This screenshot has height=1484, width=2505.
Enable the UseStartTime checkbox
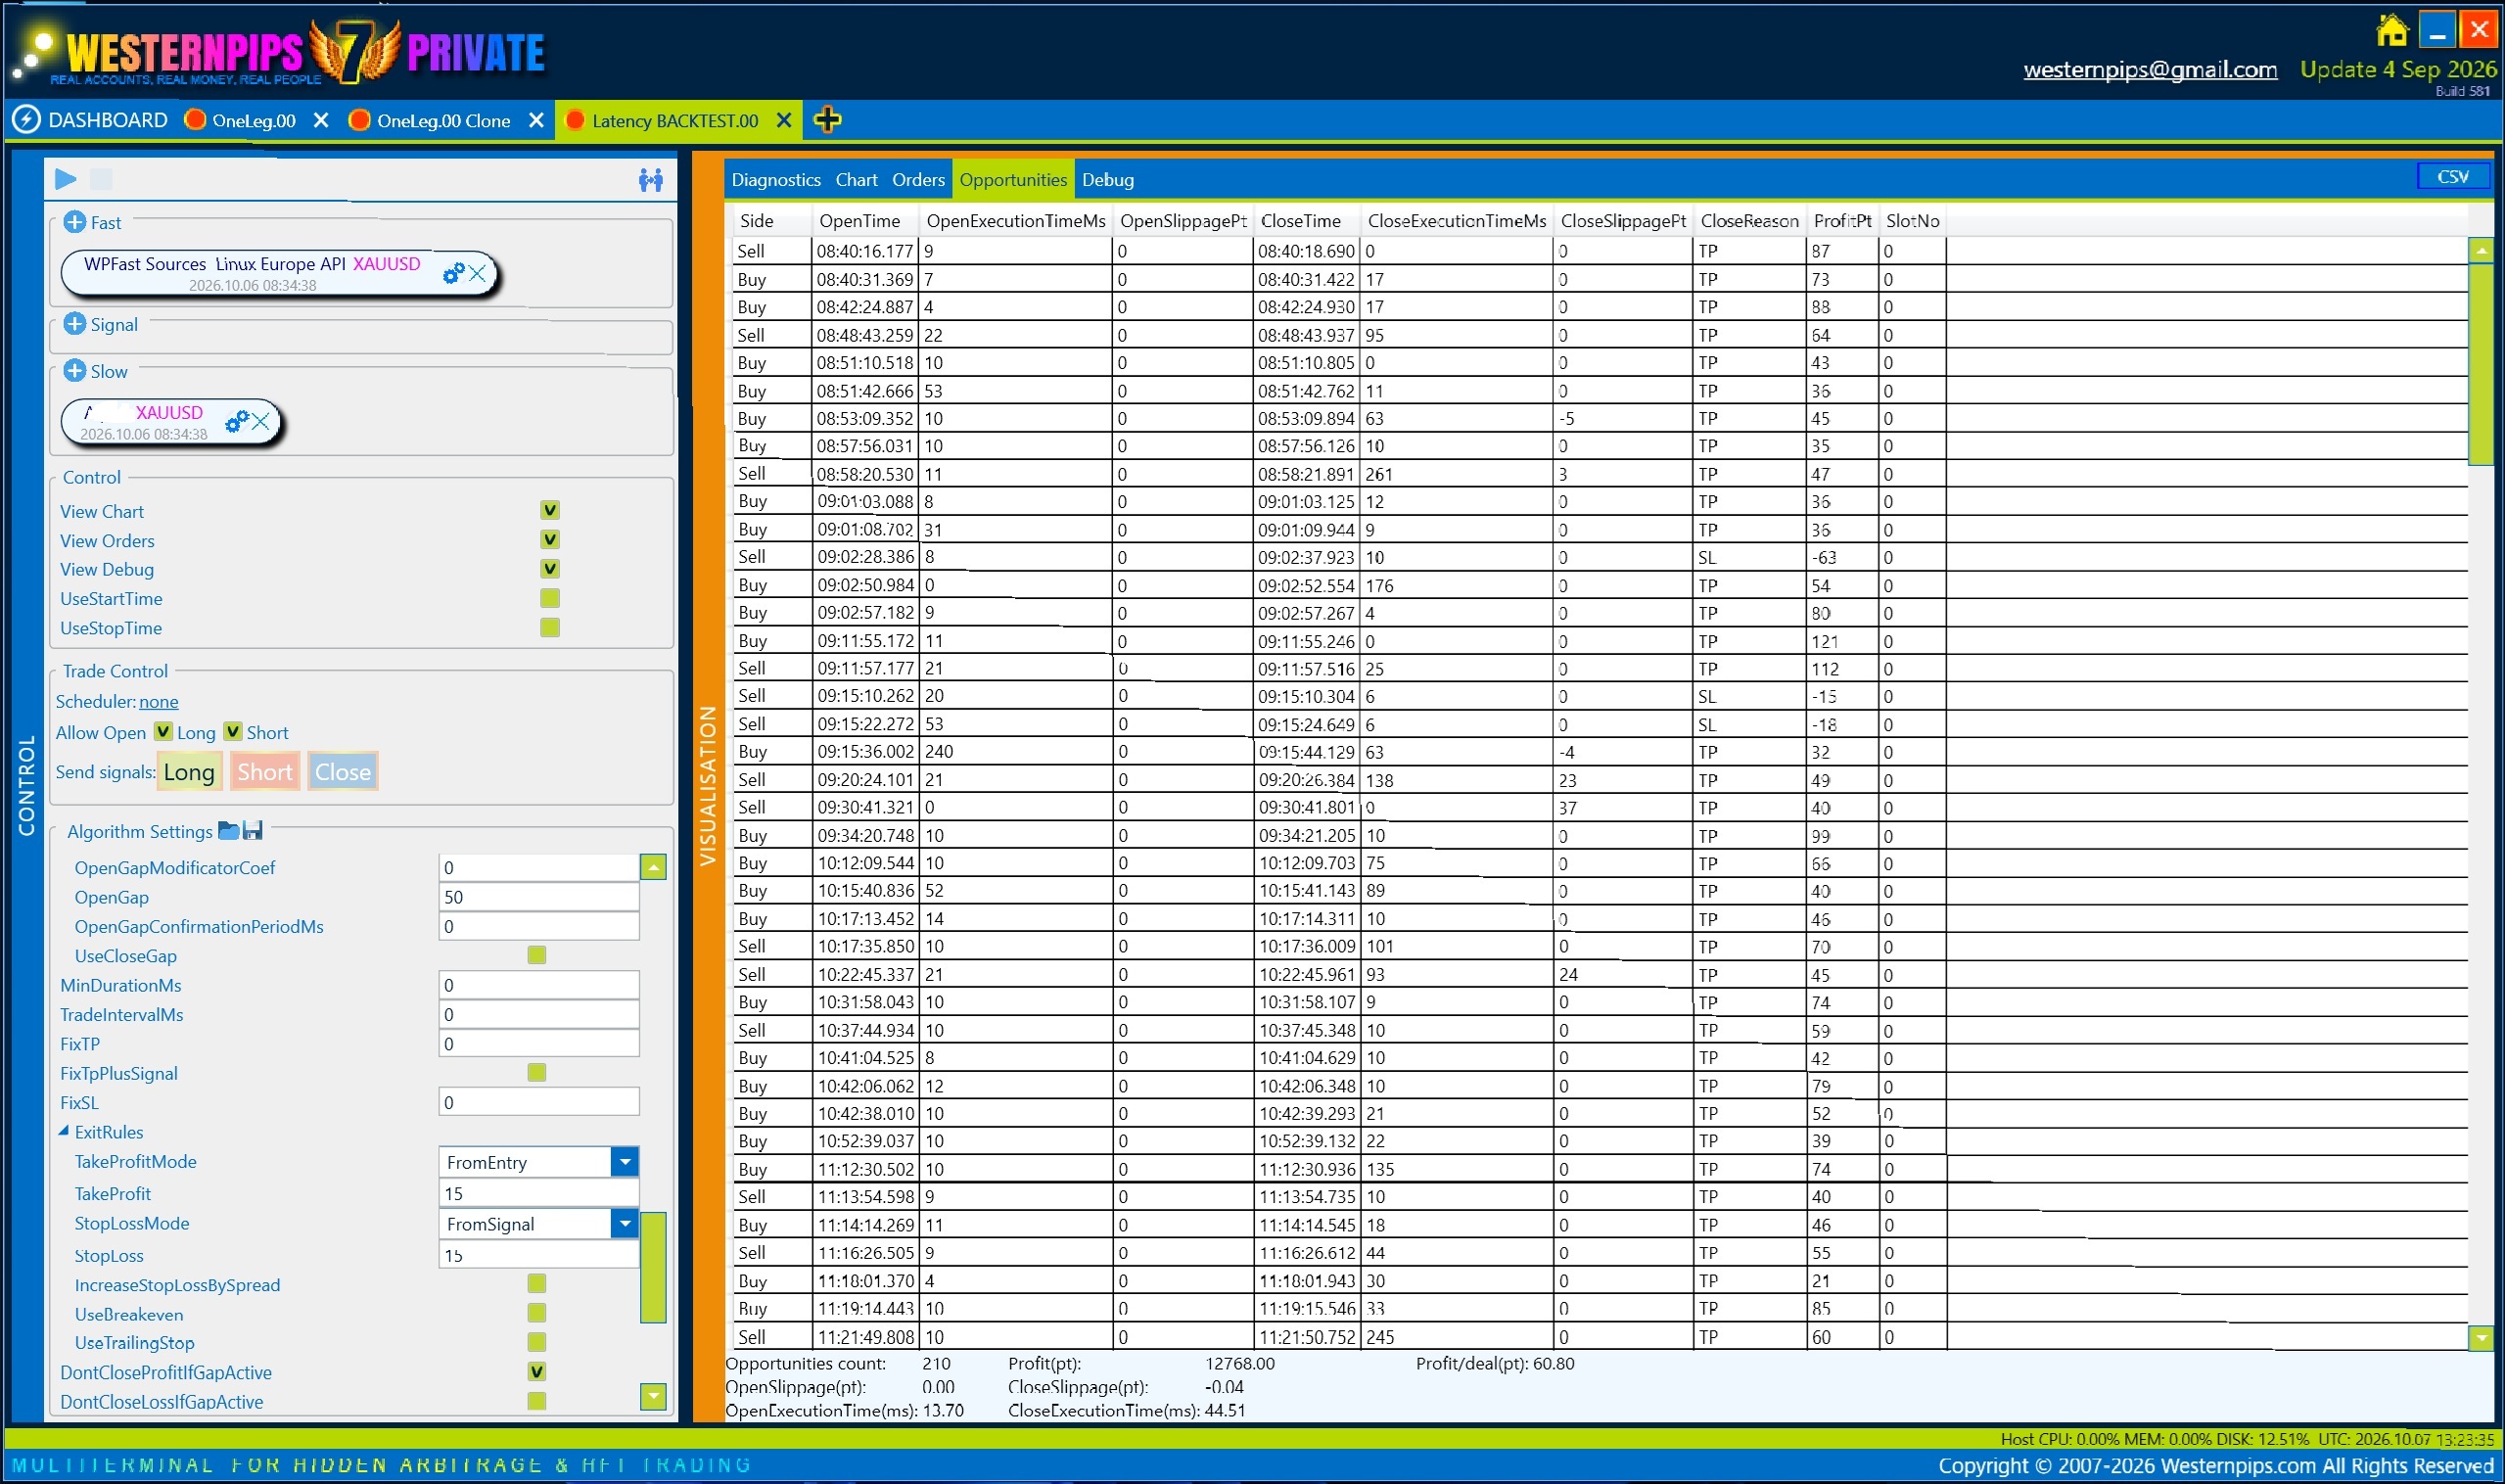[550, 598]
